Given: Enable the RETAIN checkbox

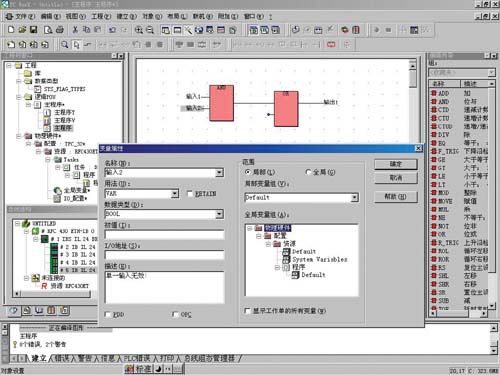Looking at the screenshot, I should point(190,193).
